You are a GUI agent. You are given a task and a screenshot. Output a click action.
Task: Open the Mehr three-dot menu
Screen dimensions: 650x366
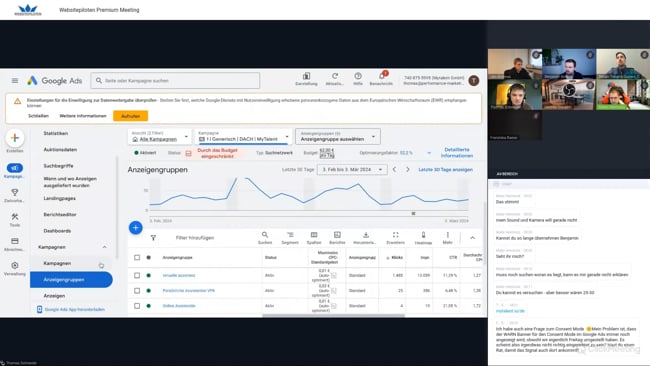pyautogui.click(x=448, y=235)
